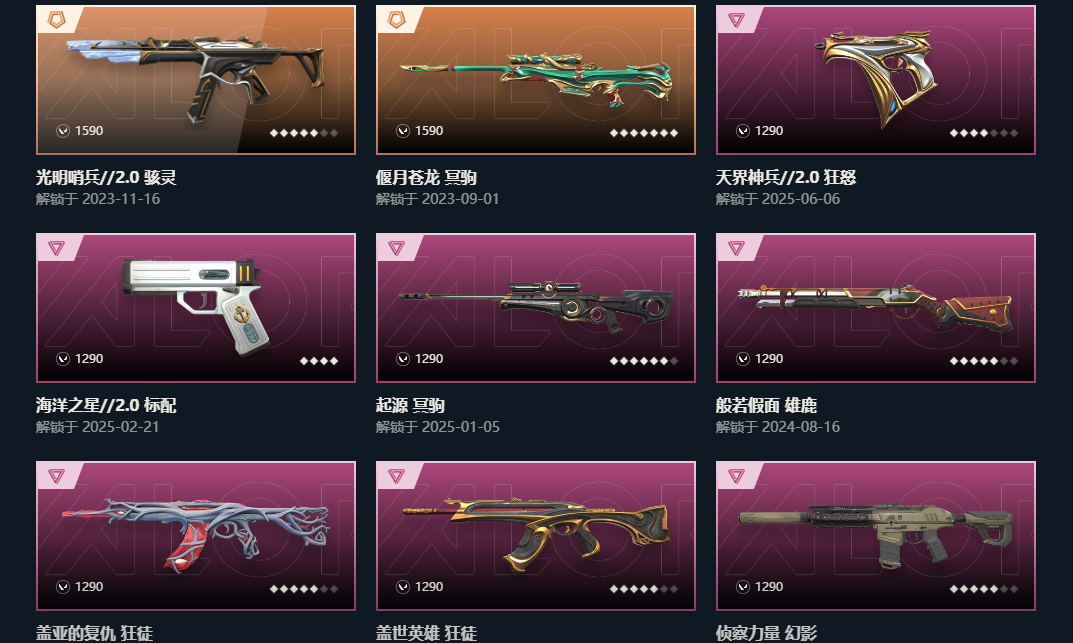Select the 天界神兵//2.0 狂怒 pistol image
Screen dimensions: 1073x643
click(877, 77)
